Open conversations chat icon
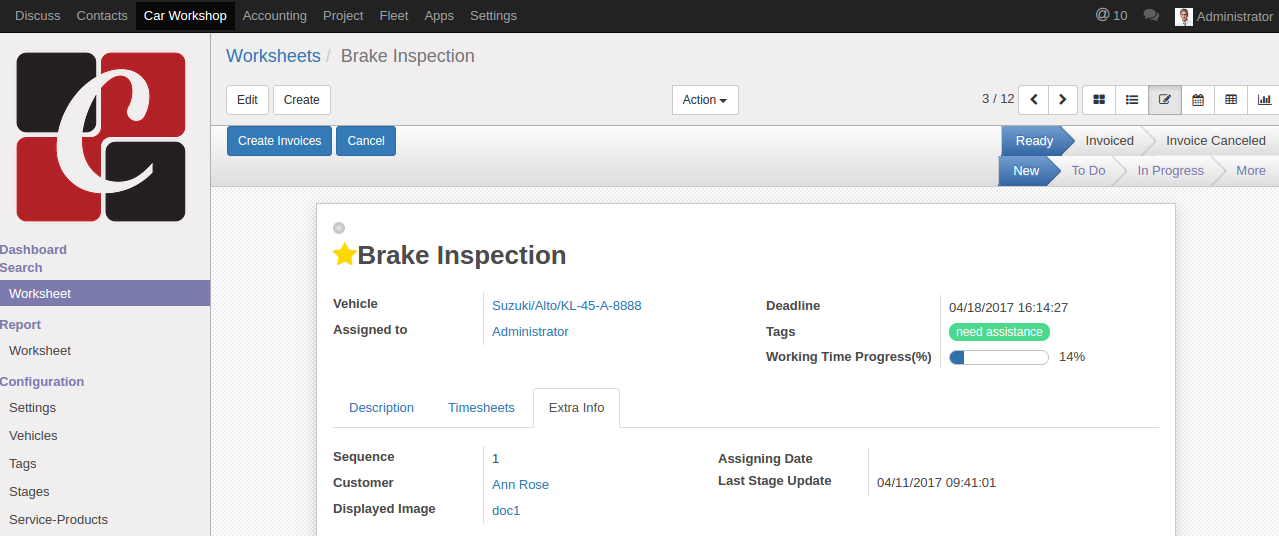This screenshot has width=1279, height=536. (1151, 15)
